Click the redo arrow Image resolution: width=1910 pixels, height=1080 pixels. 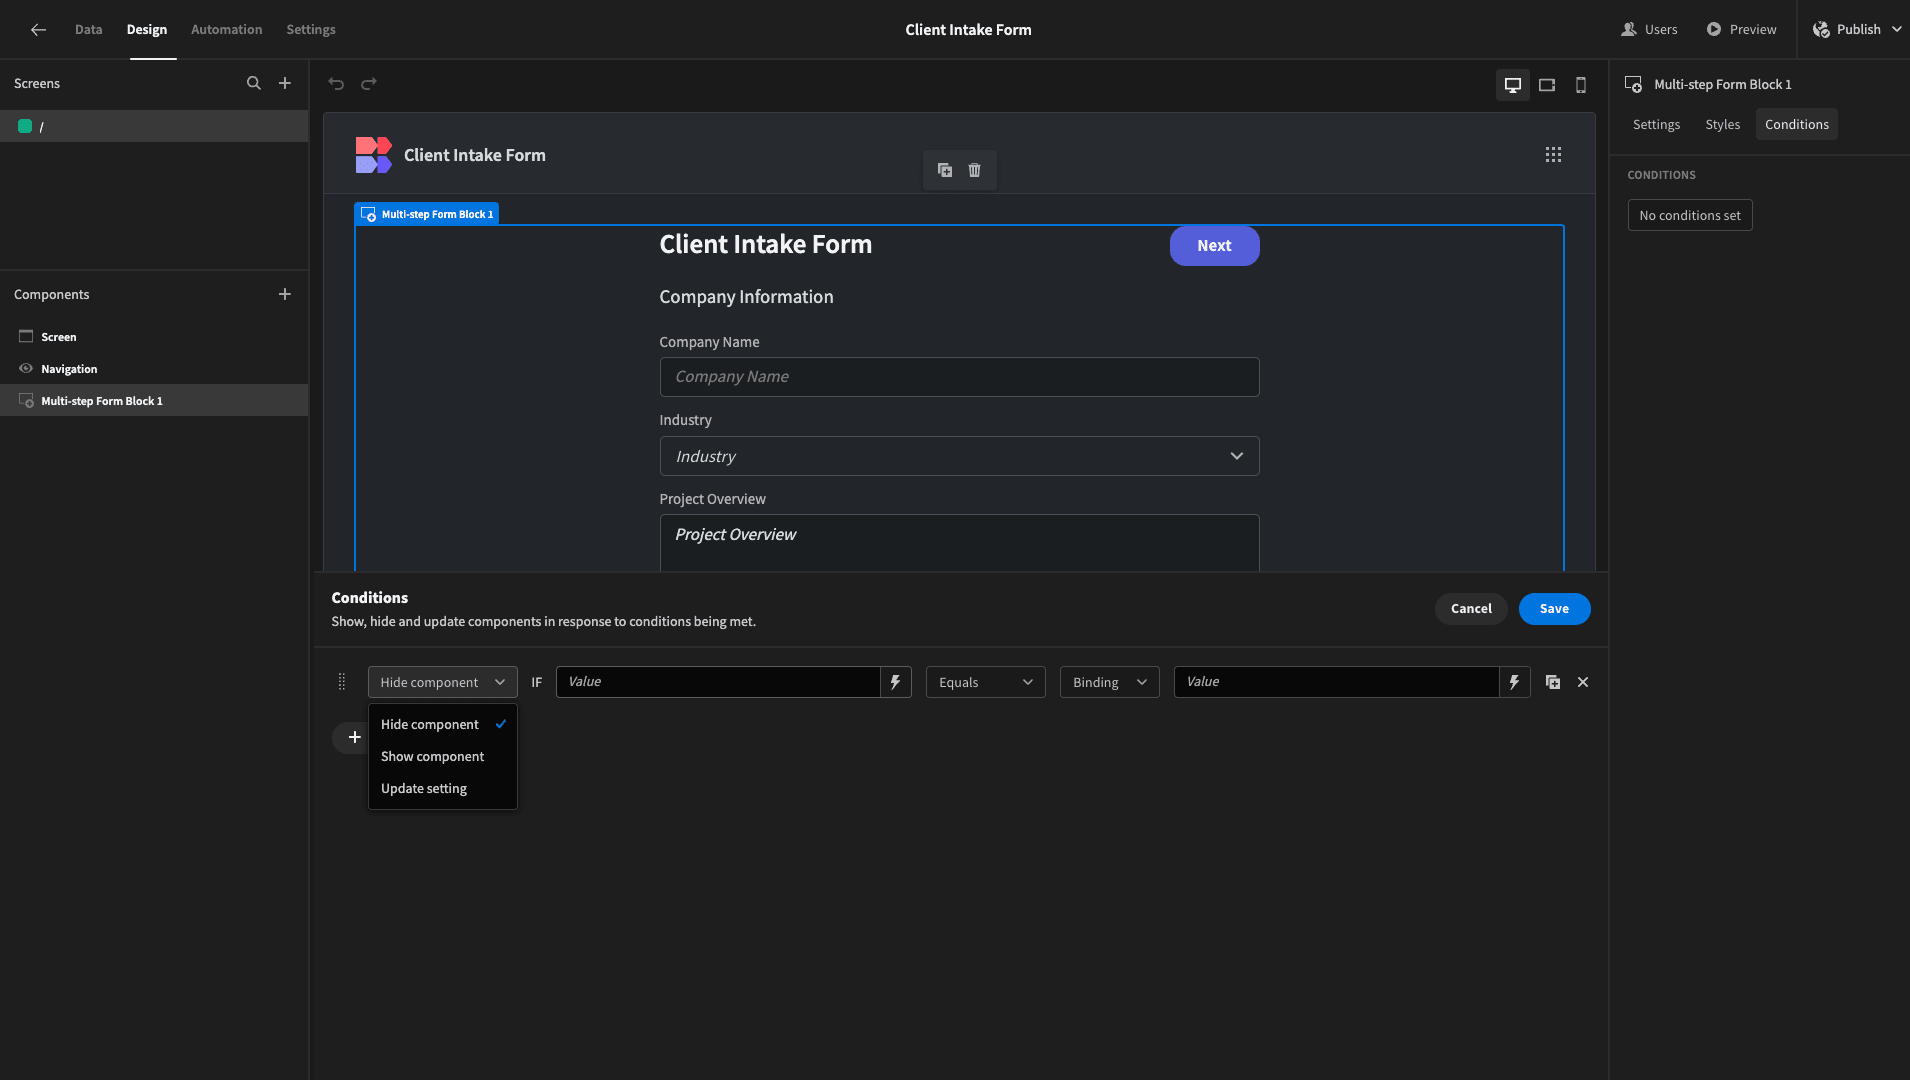pyautogui.click(x=369, y=84)
